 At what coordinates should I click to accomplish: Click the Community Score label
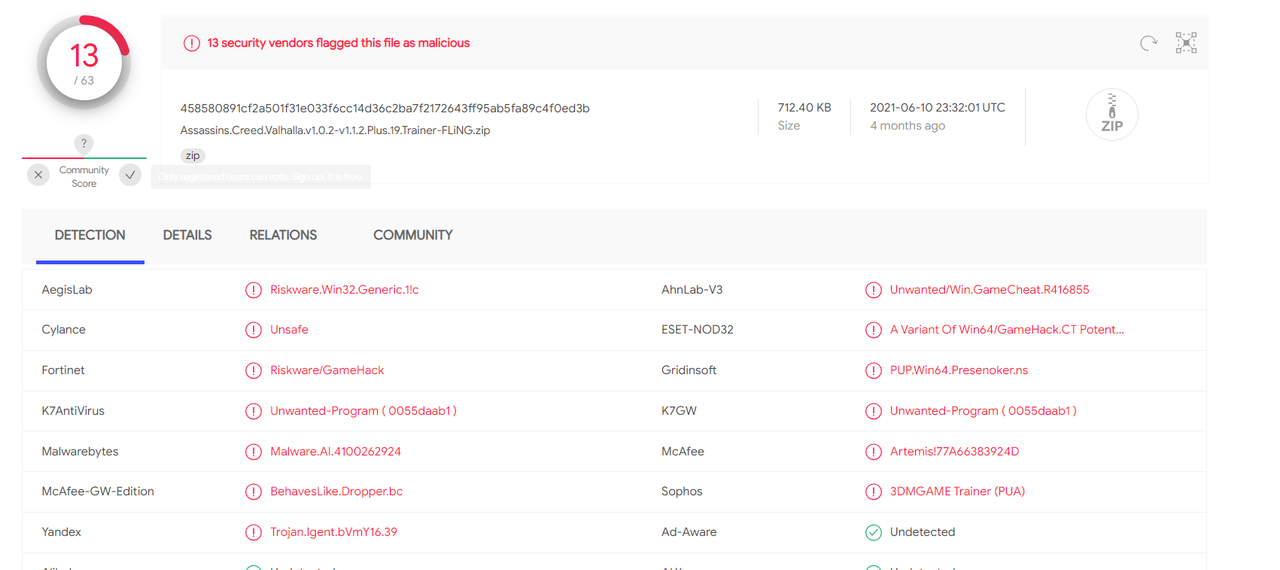point(84,177)
